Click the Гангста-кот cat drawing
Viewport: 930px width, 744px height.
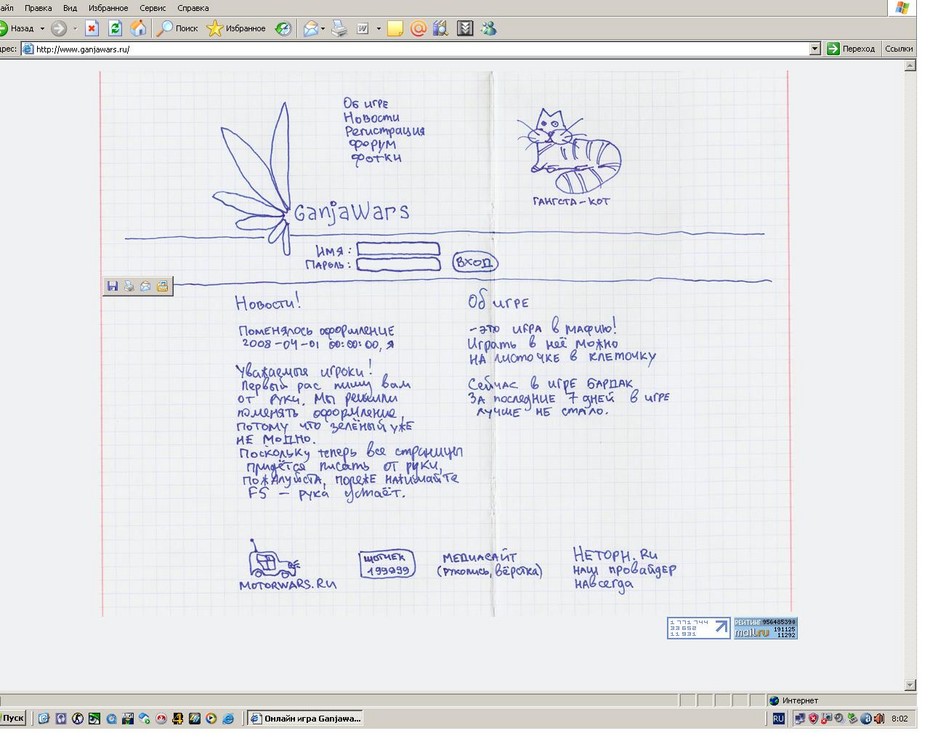click(x=569, y=152)
